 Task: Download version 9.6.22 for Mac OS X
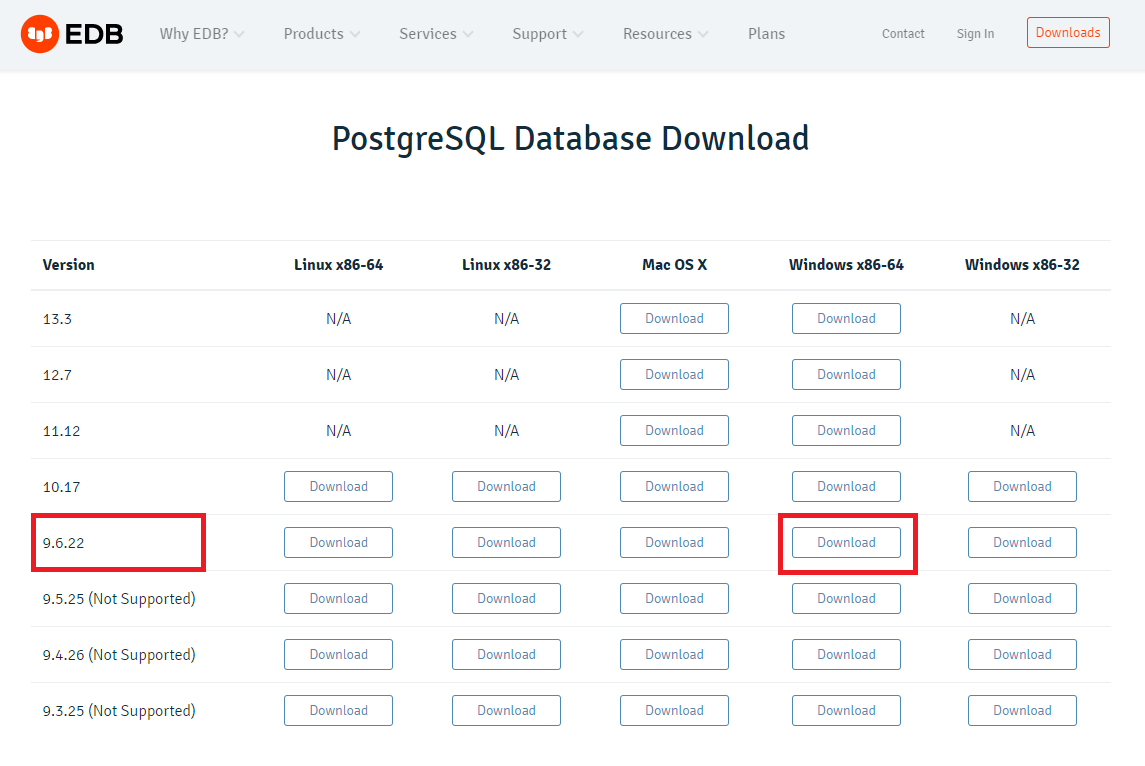pyautogui.click(x=674, y=543)
